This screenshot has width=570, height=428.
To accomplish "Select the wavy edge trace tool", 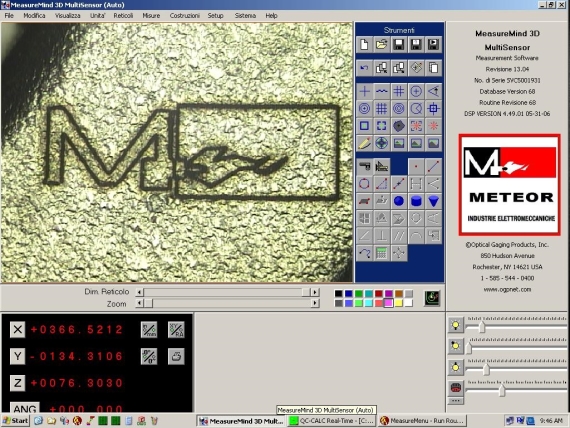I will pos(381,91).
